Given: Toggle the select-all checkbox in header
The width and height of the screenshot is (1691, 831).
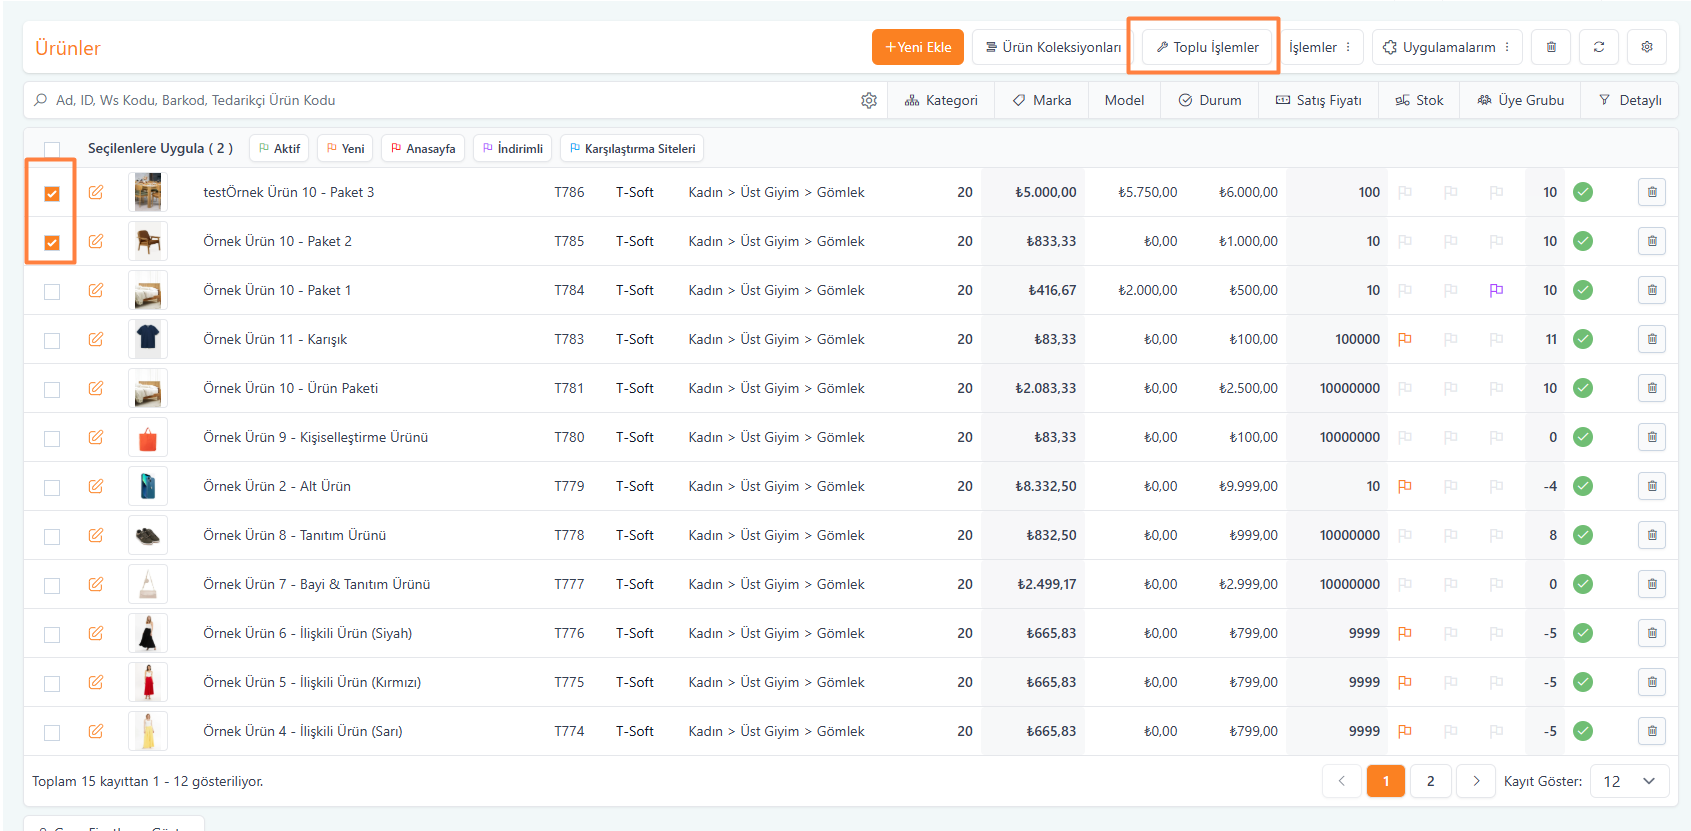Looking at the screenshot, I should (x=52, y=149).
